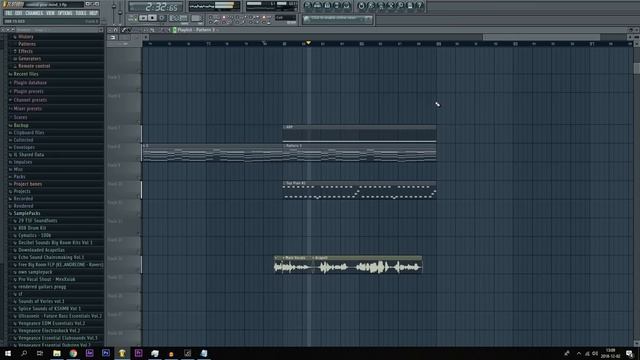Expand Channel presets folder
640x360 pixels.
[30, 100]
